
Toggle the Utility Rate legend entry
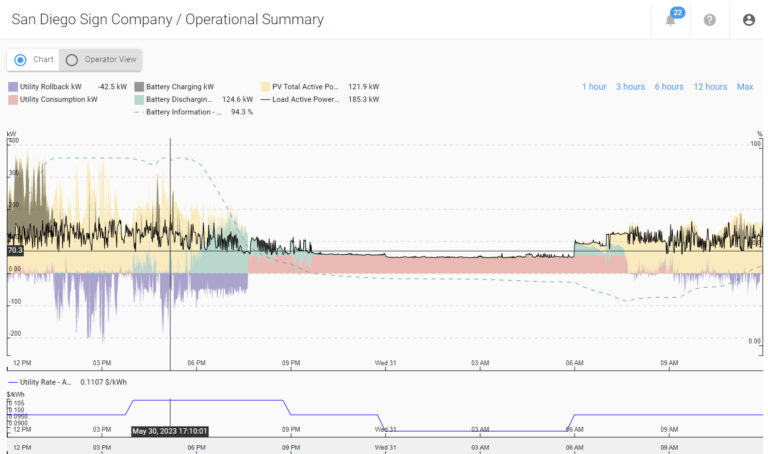13,382
